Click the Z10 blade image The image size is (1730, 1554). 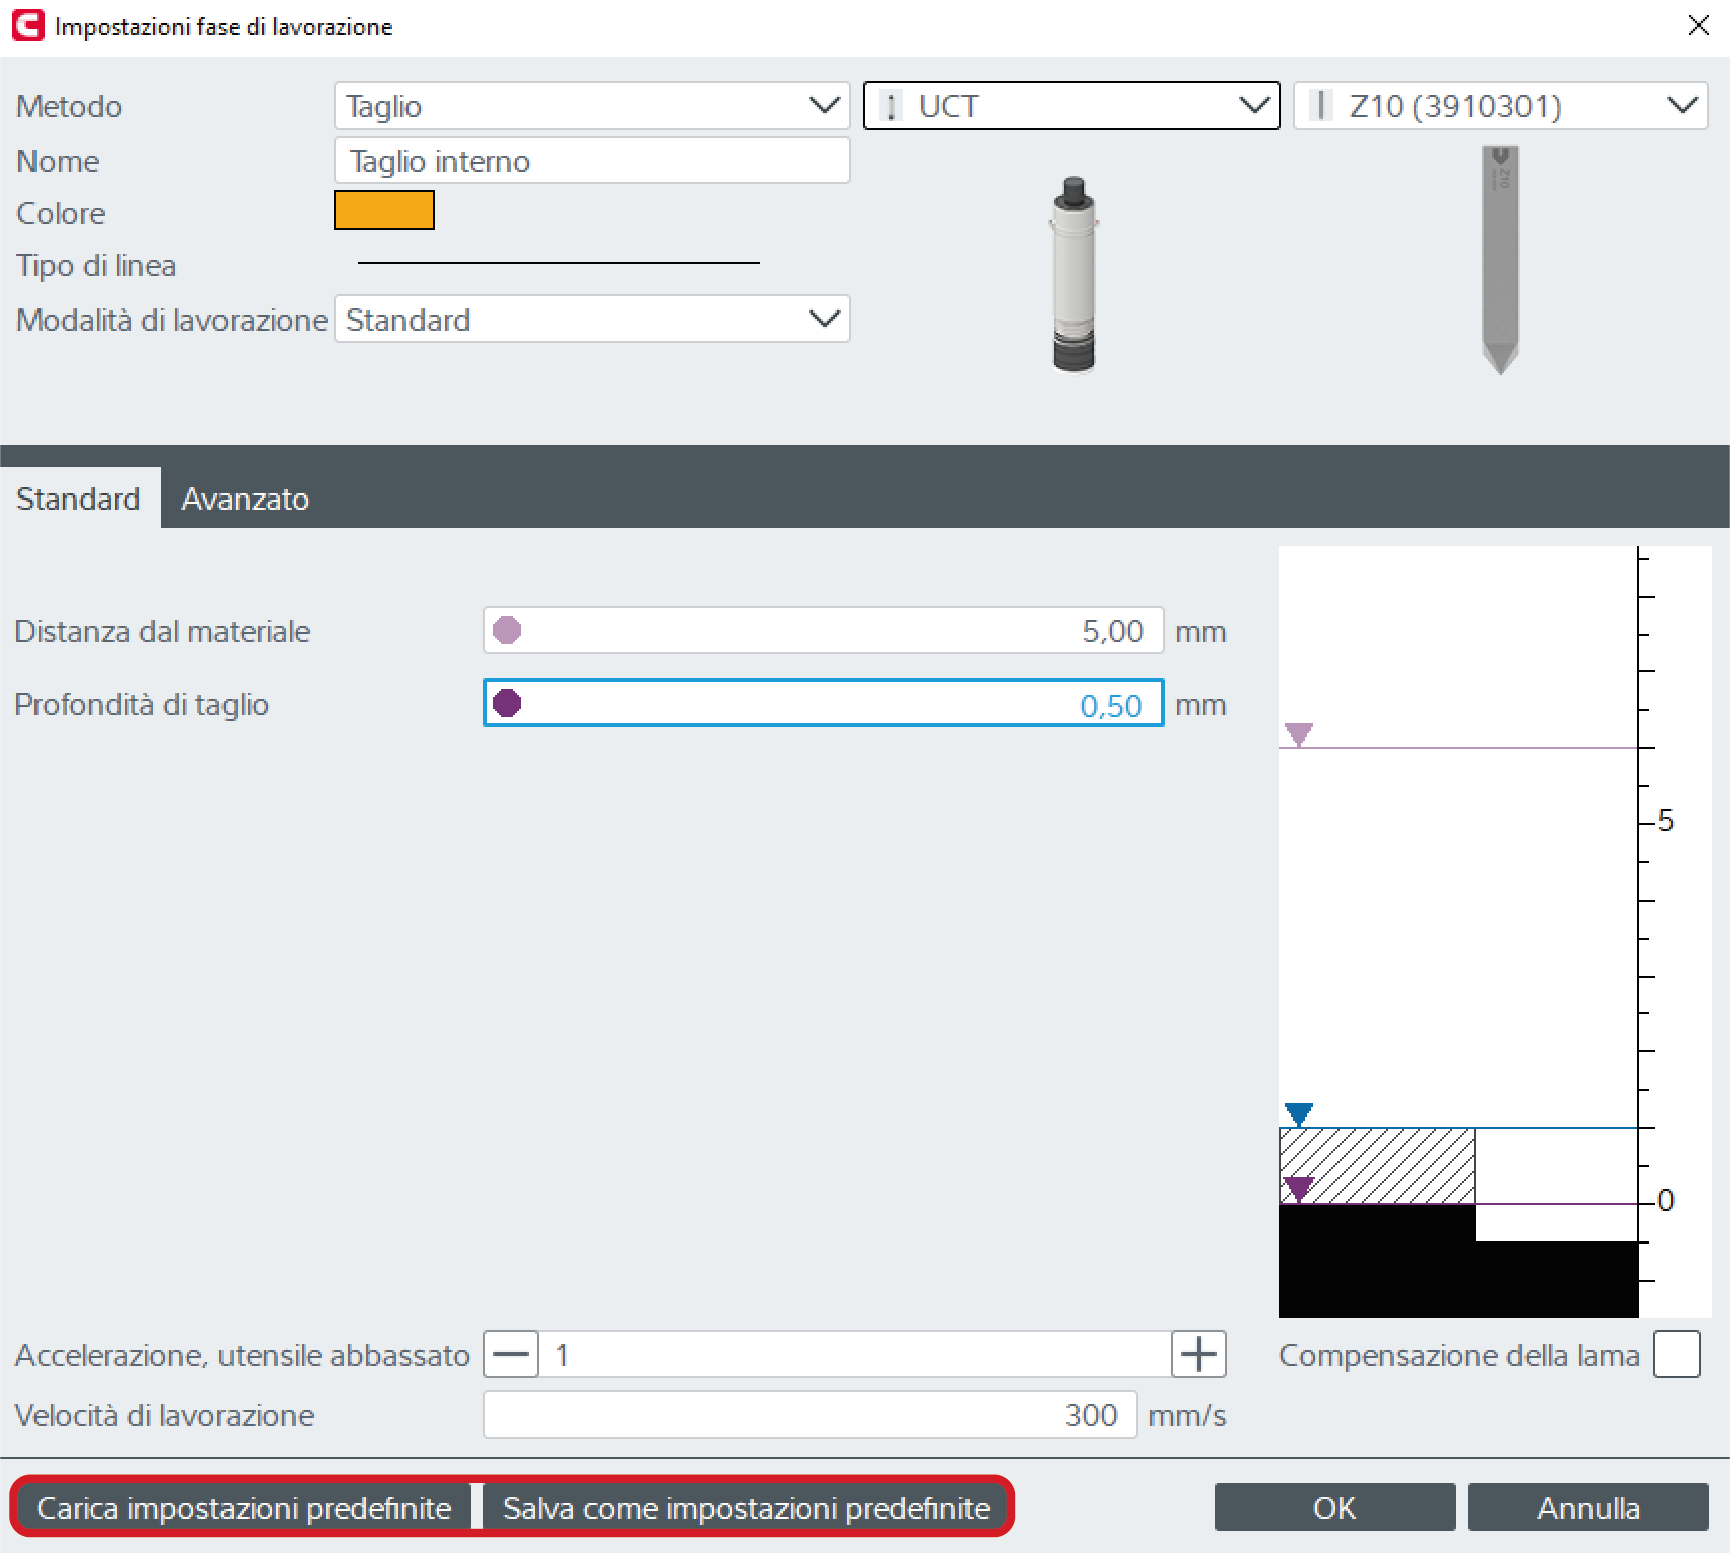tap(1500, 260)
